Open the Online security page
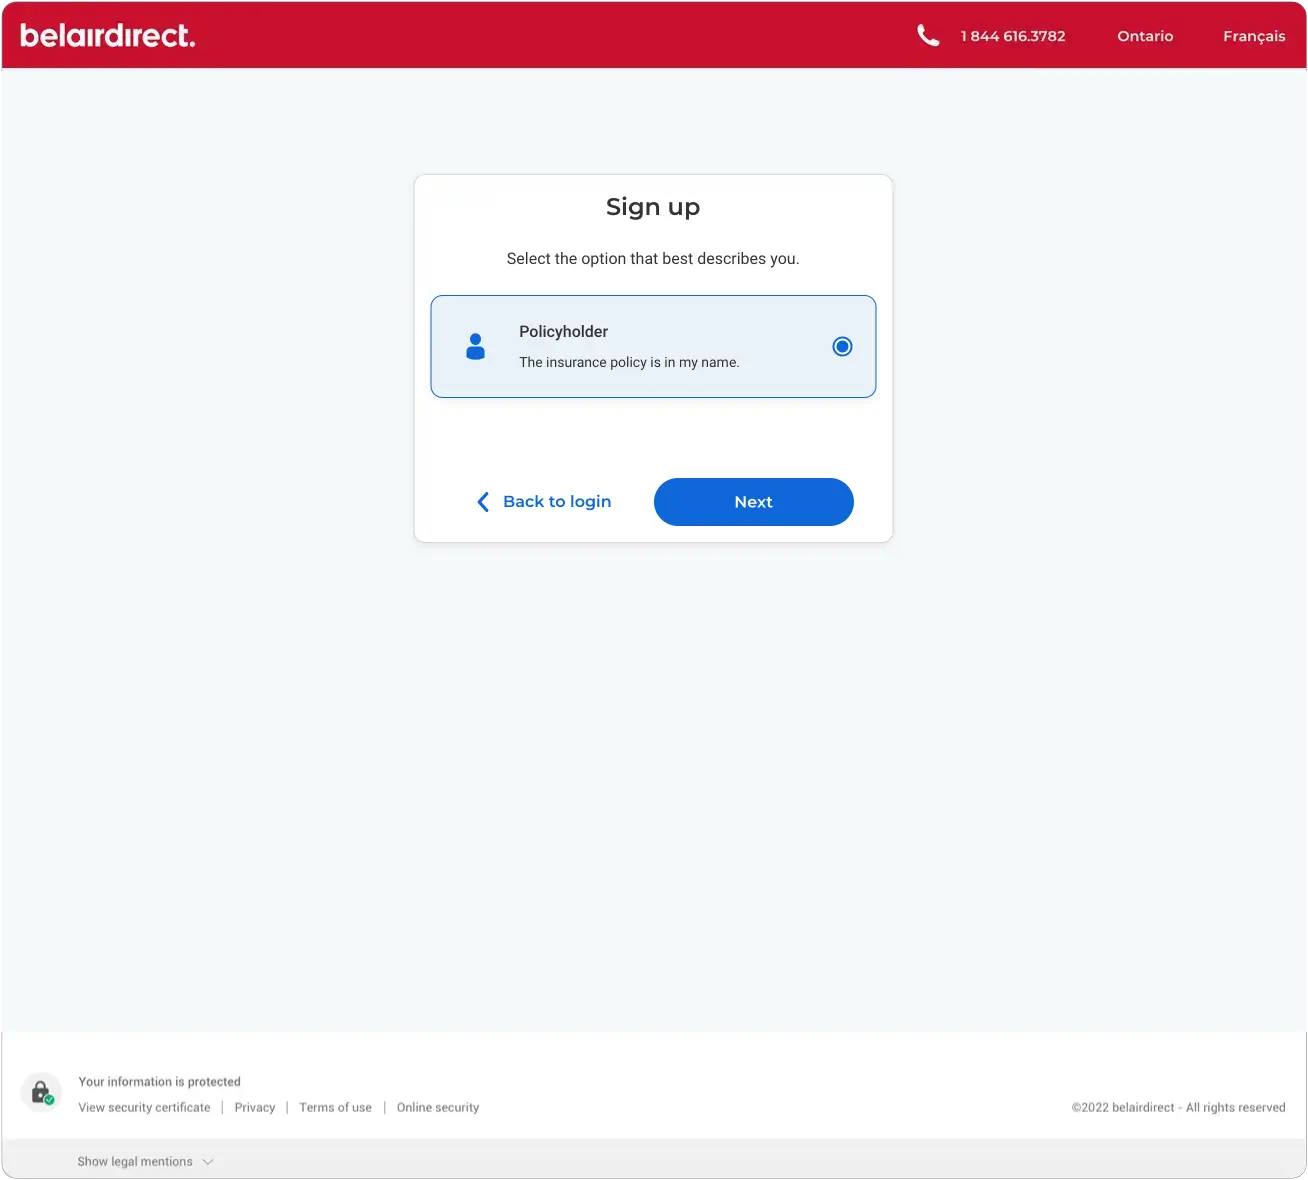This screenshot has height=1180, width=1308. [x=437, y=1107]
